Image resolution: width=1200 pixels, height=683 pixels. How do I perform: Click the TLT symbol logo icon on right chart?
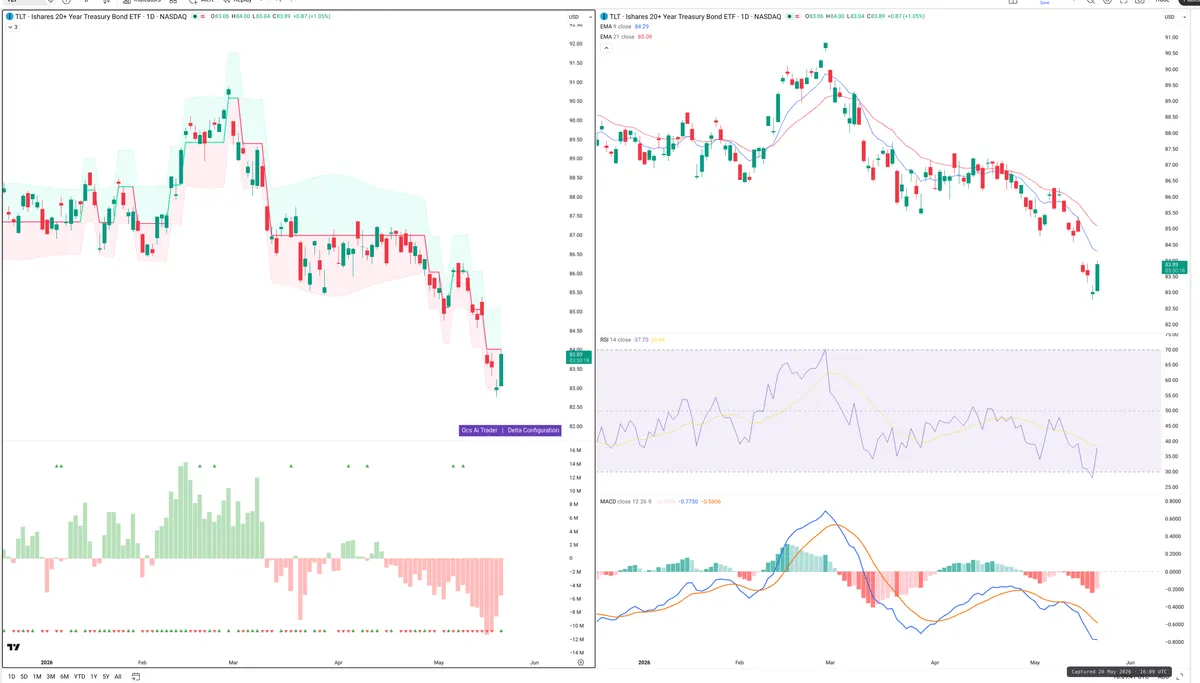604,17
